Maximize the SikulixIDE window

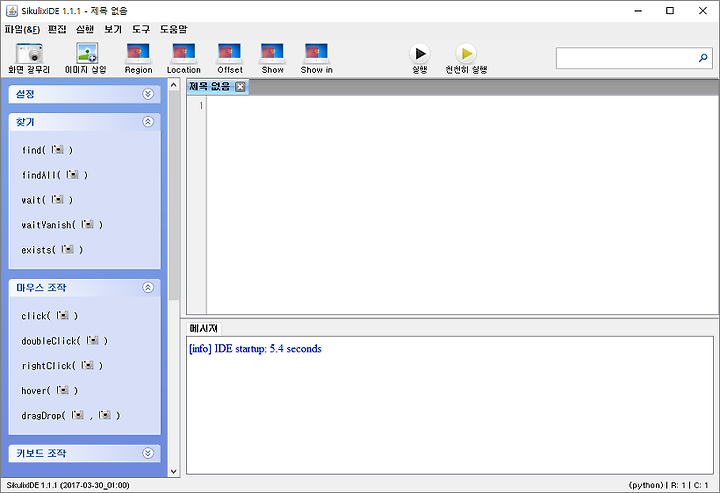click(670, 11)
